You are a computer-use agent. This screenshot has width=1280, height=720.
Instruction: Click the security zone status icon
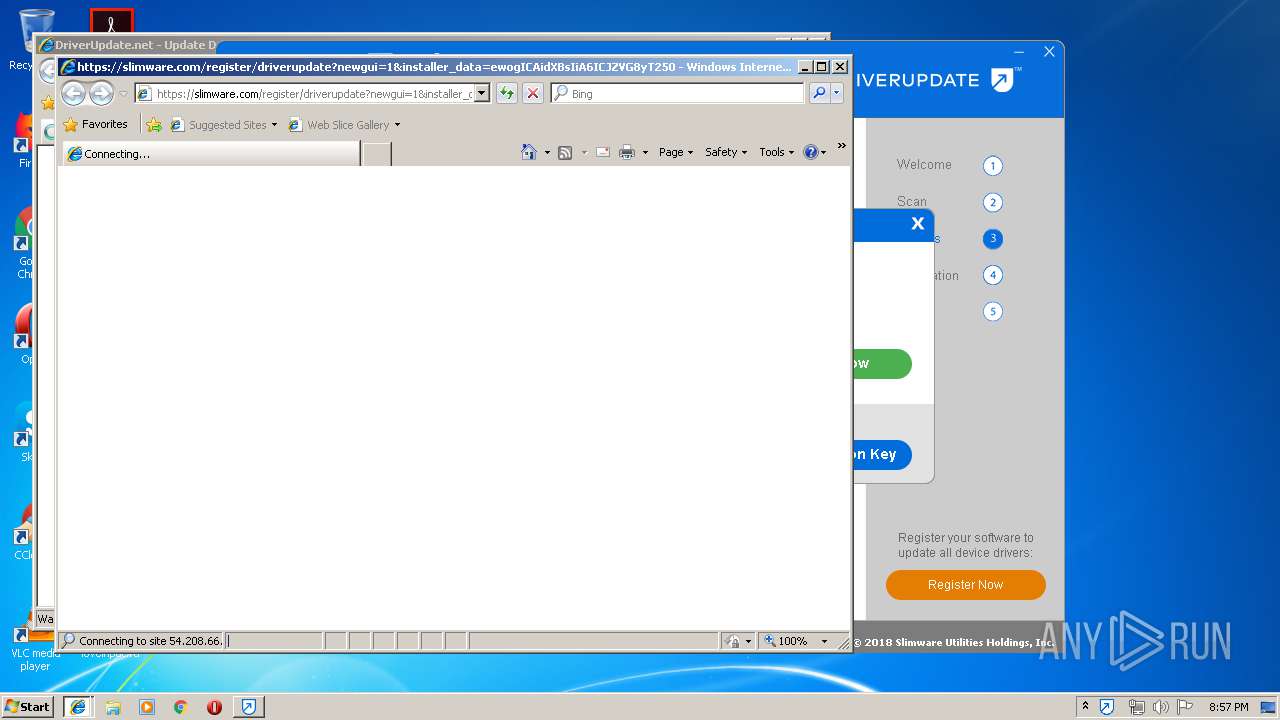tap(733, 641)
